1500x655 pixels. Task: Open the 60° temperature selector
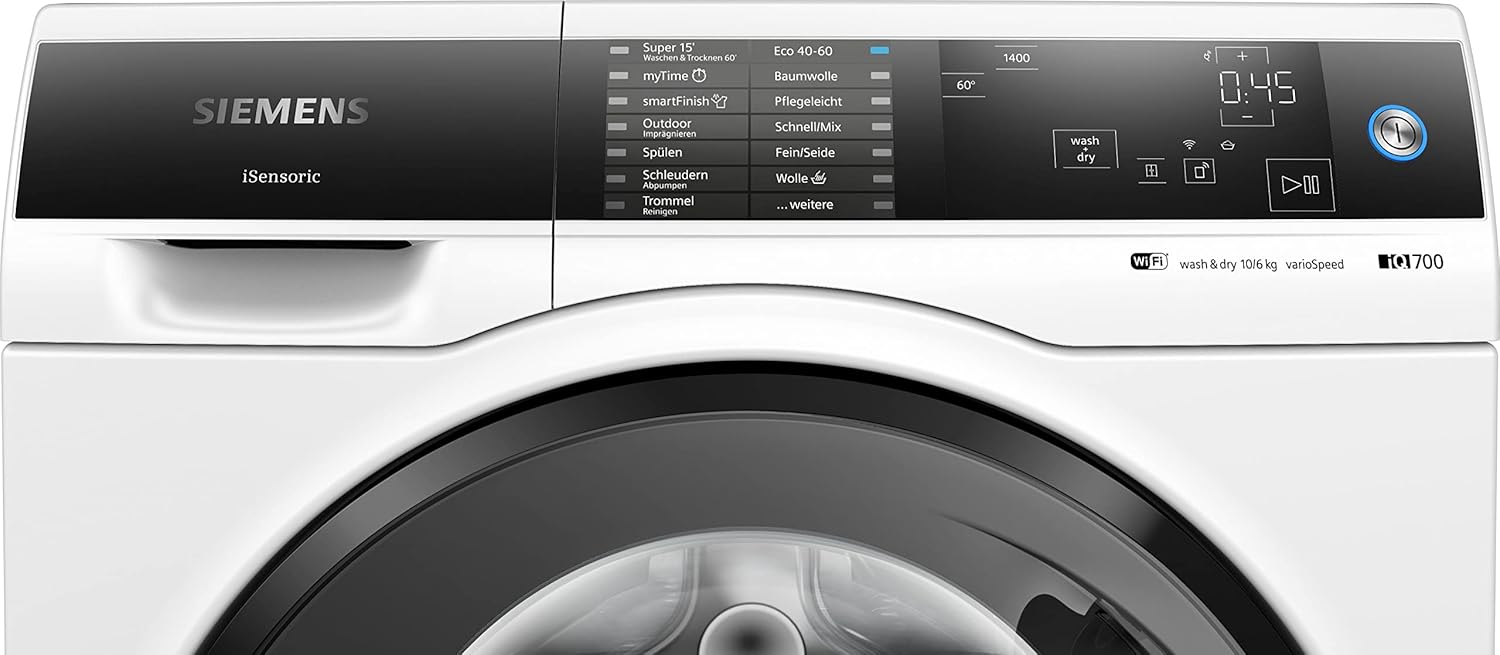(965, 85)
